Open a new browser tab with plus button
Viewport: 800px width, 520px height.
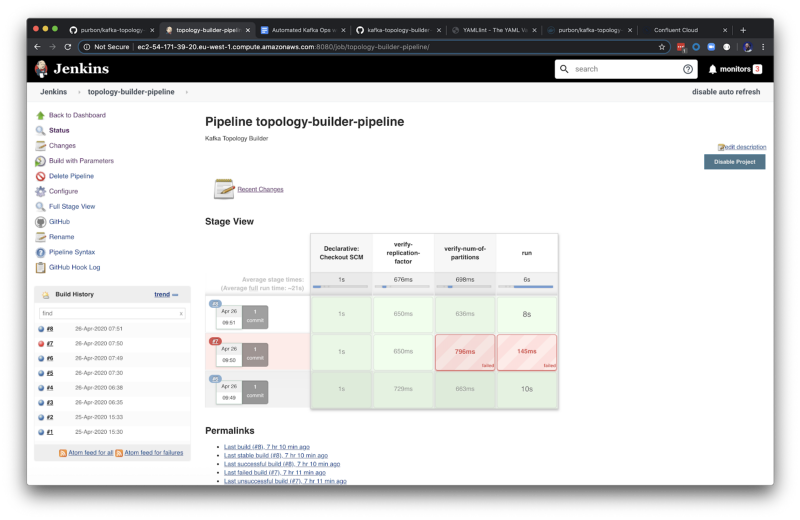pyautogui.click(x=743, y=30)
